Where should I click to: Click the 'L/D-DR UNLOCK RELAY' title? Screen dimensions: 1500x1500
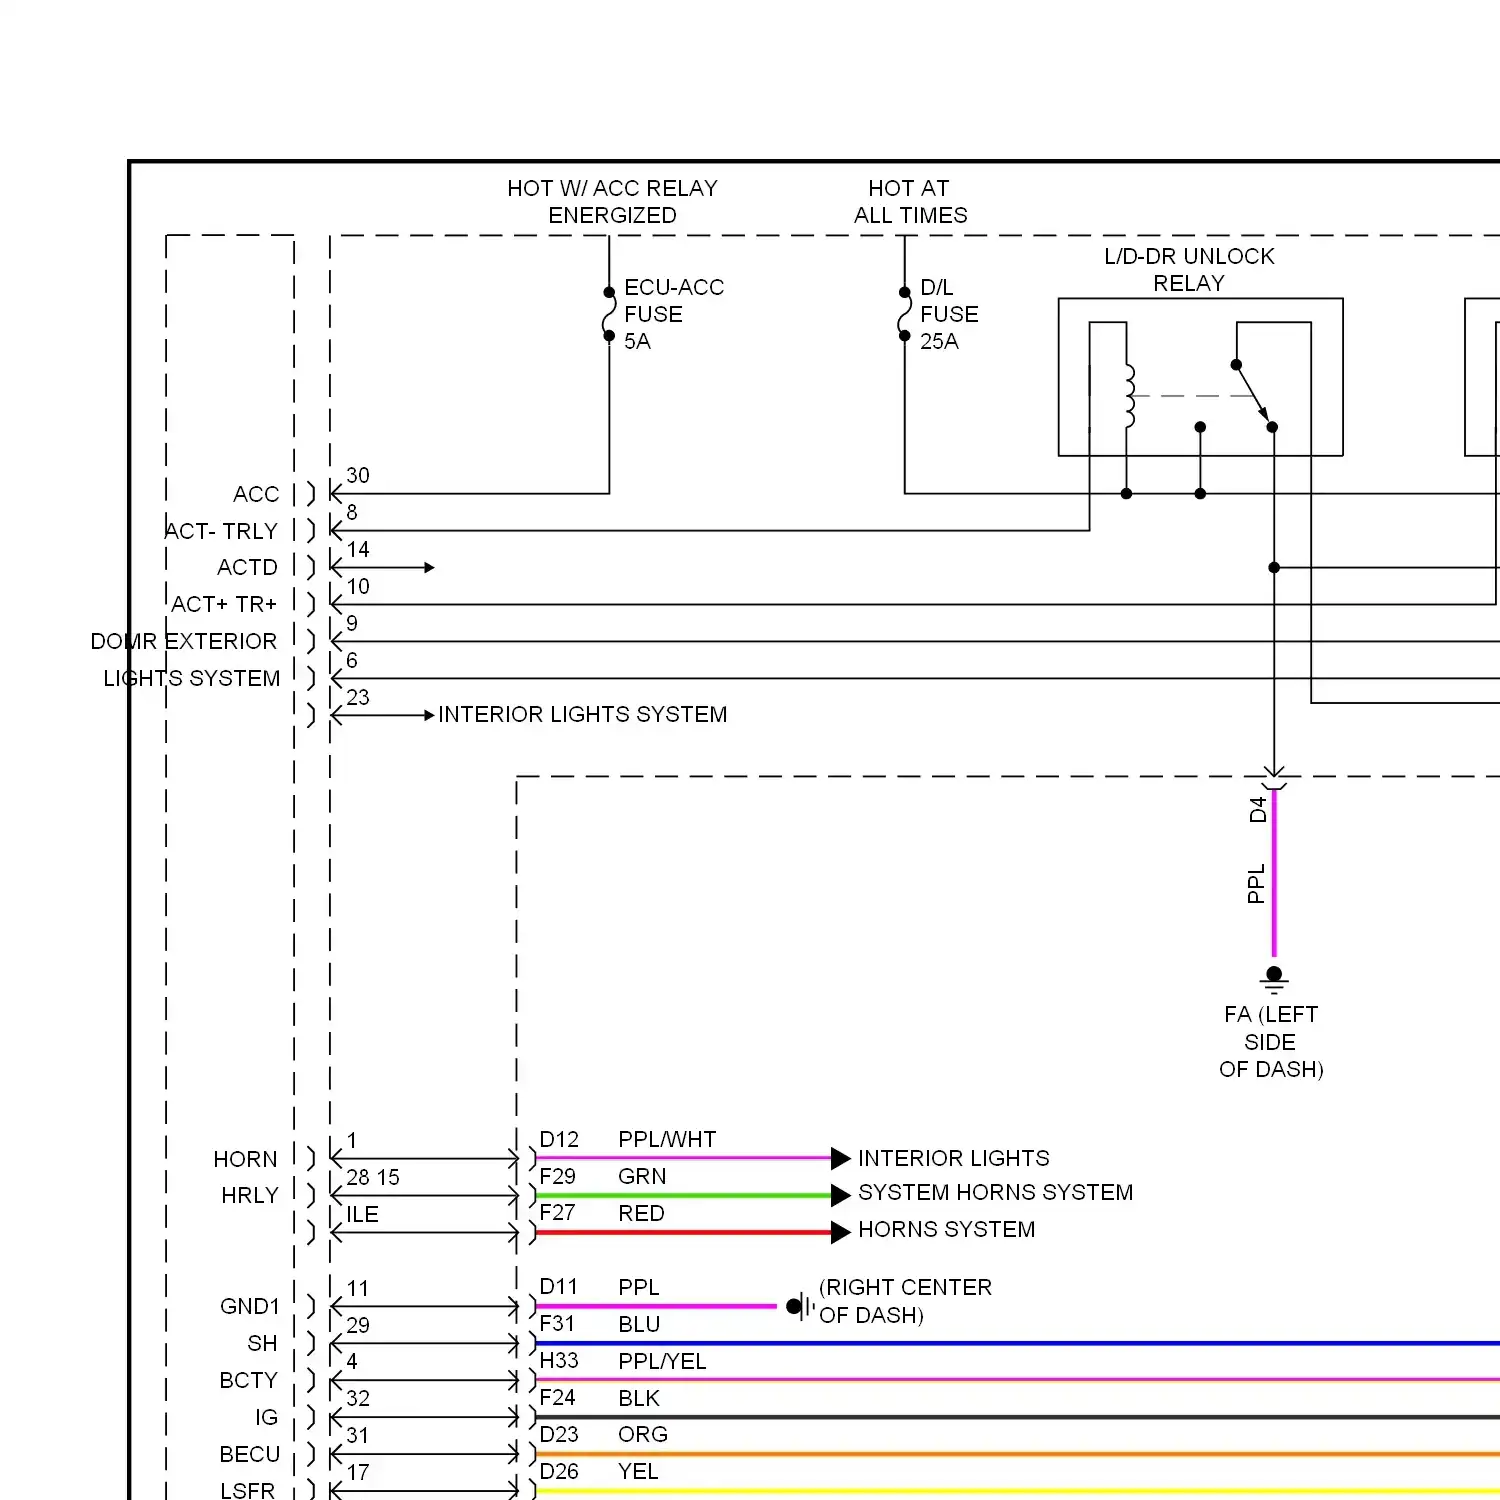(x=1189, y=270)
